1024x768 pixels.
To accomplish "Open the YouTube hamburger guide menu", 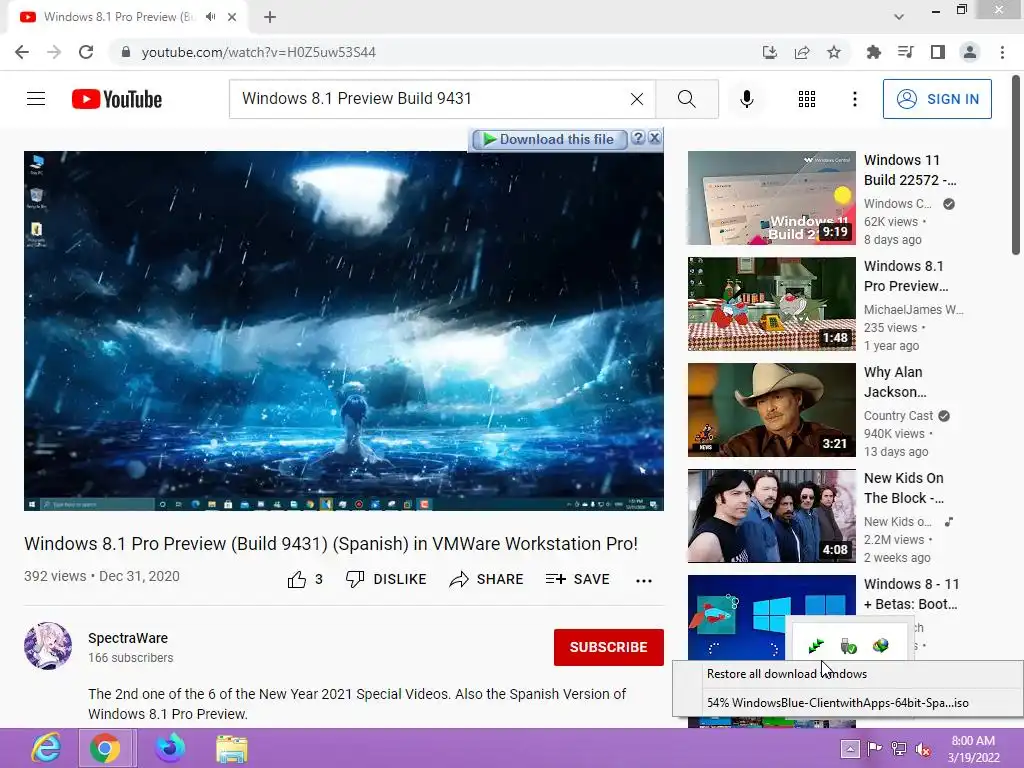I will 36,99.
